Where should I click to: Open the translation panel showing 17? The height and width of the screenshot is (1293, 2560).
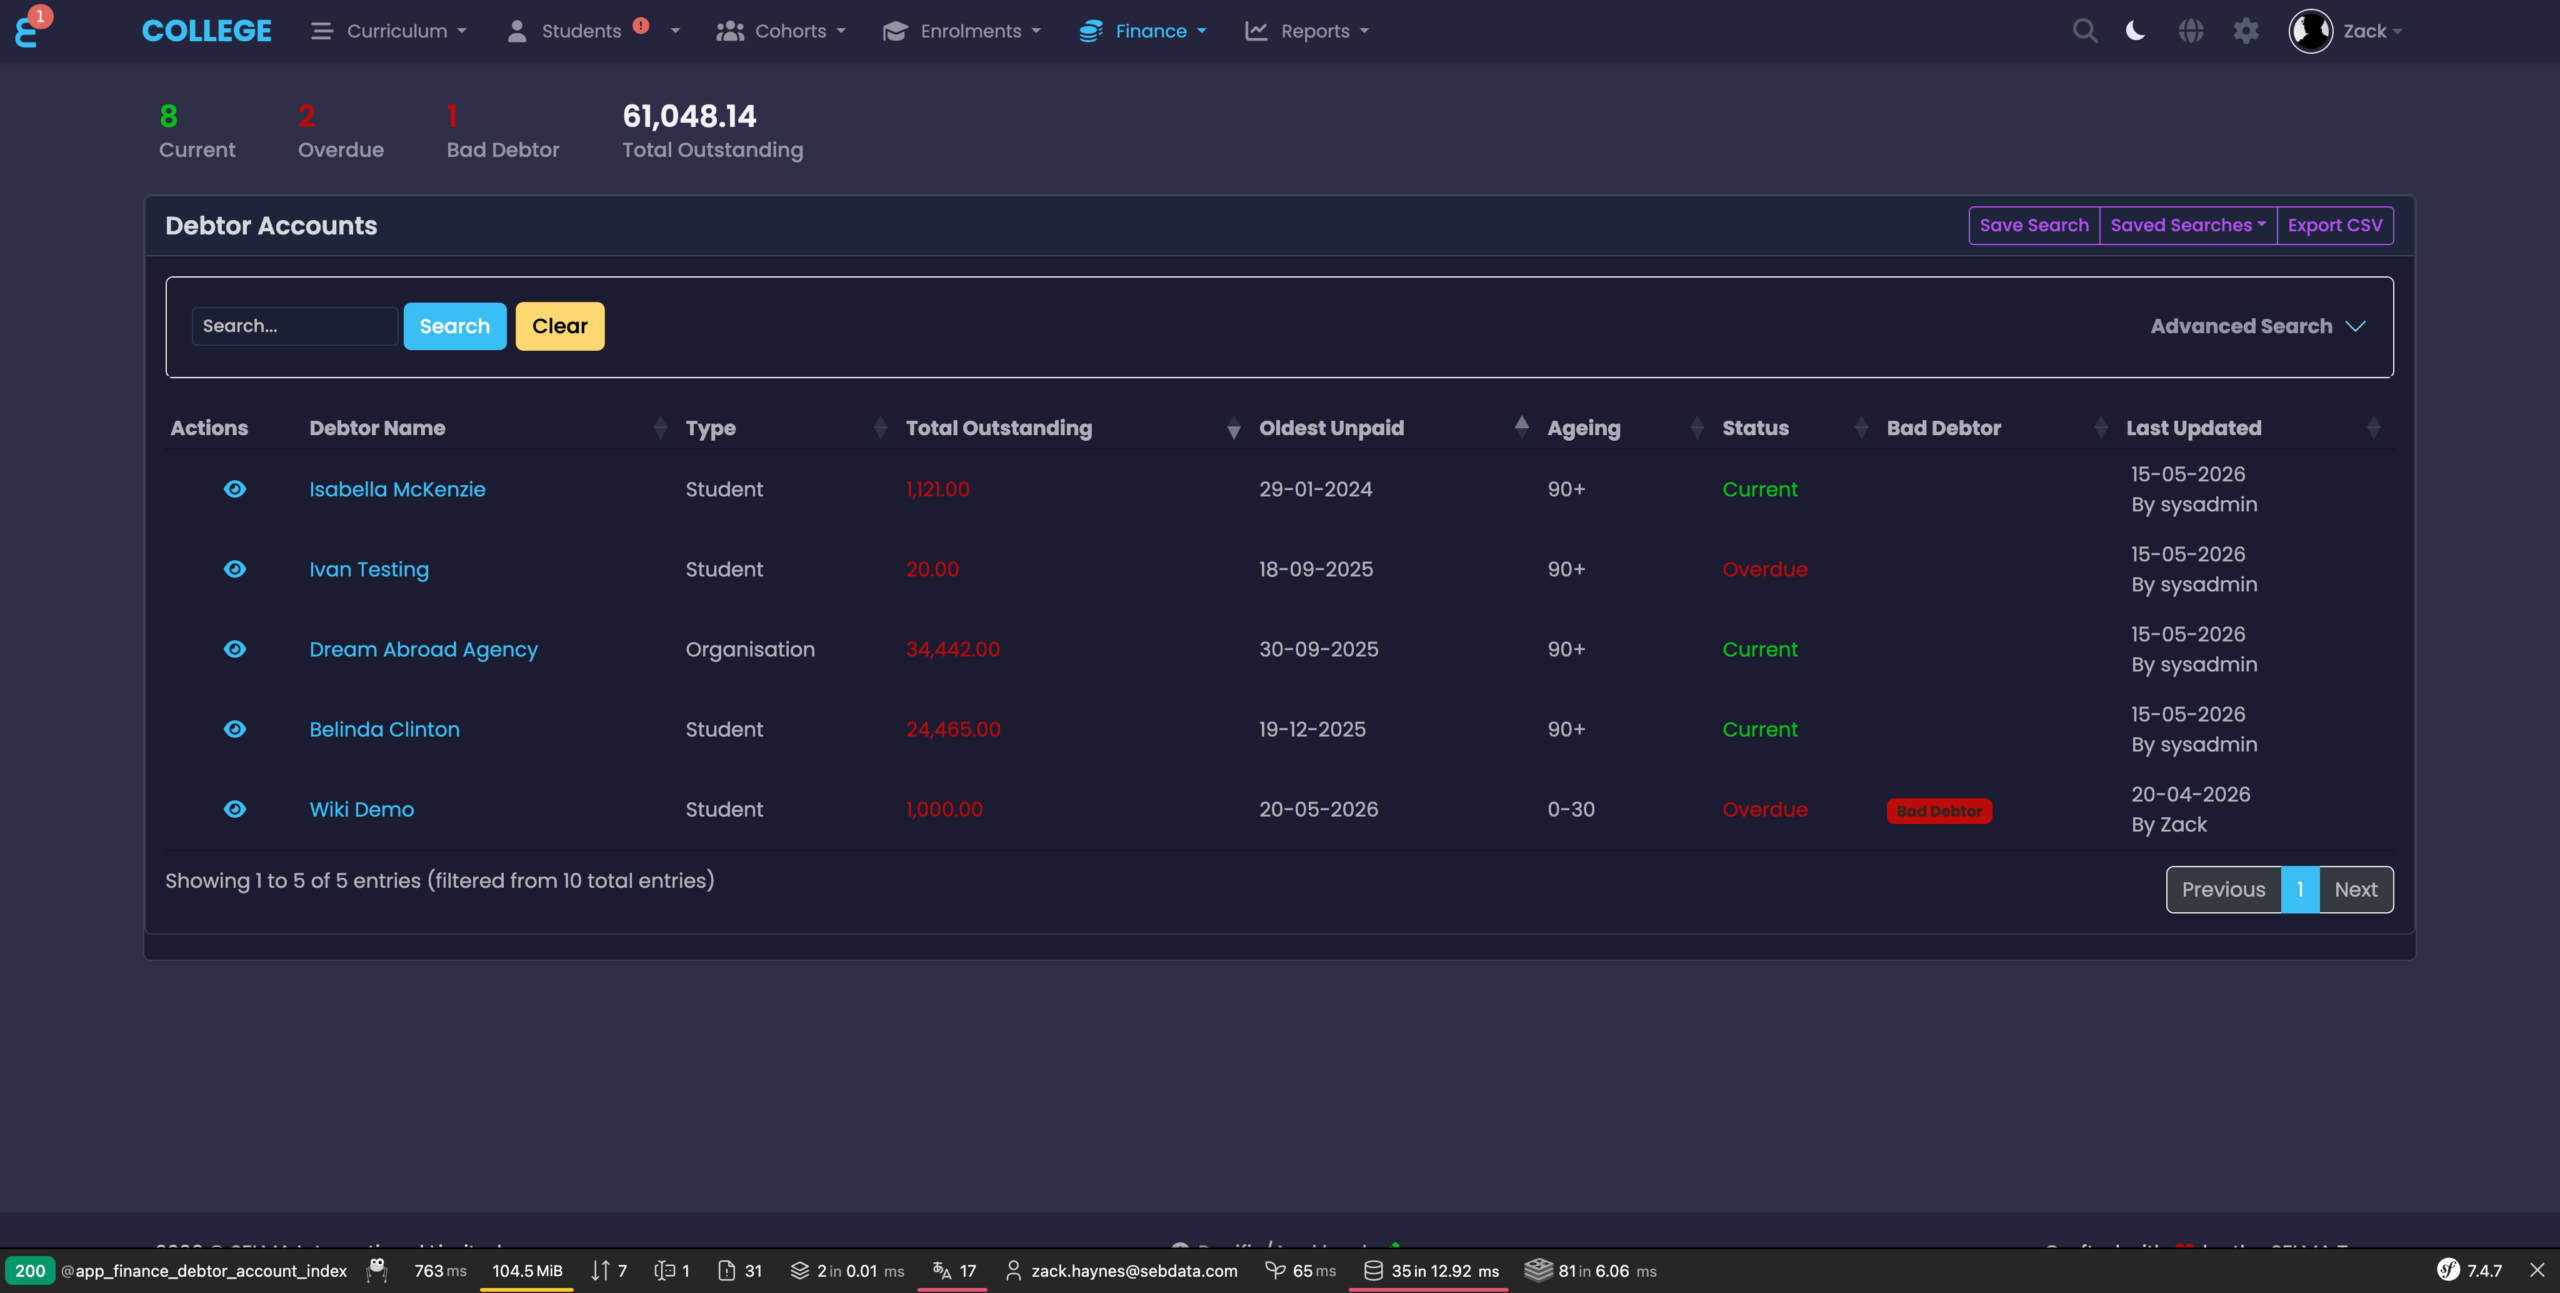point(954,1270)
